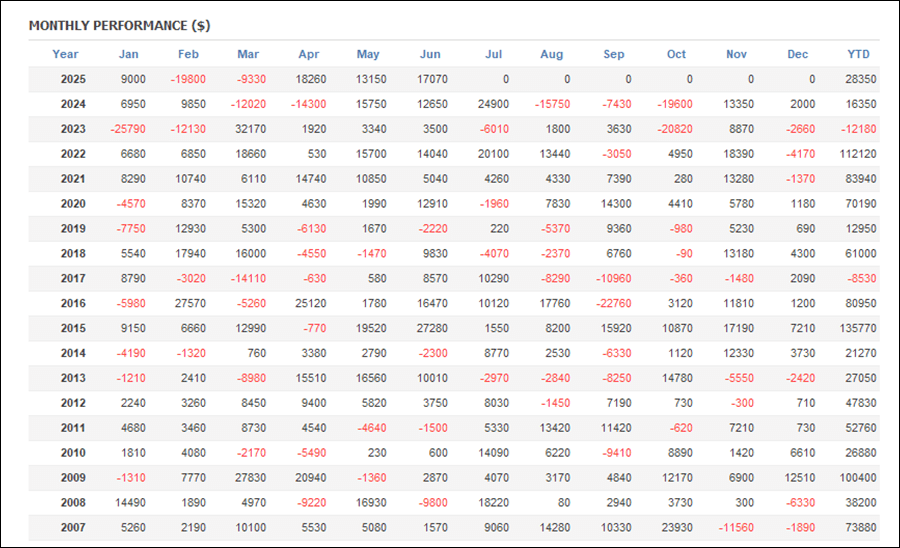The image size is (900, 548).
Task: Click 2010 Jul value 14090
Action: pyautogui.click(x=493, y=453)
